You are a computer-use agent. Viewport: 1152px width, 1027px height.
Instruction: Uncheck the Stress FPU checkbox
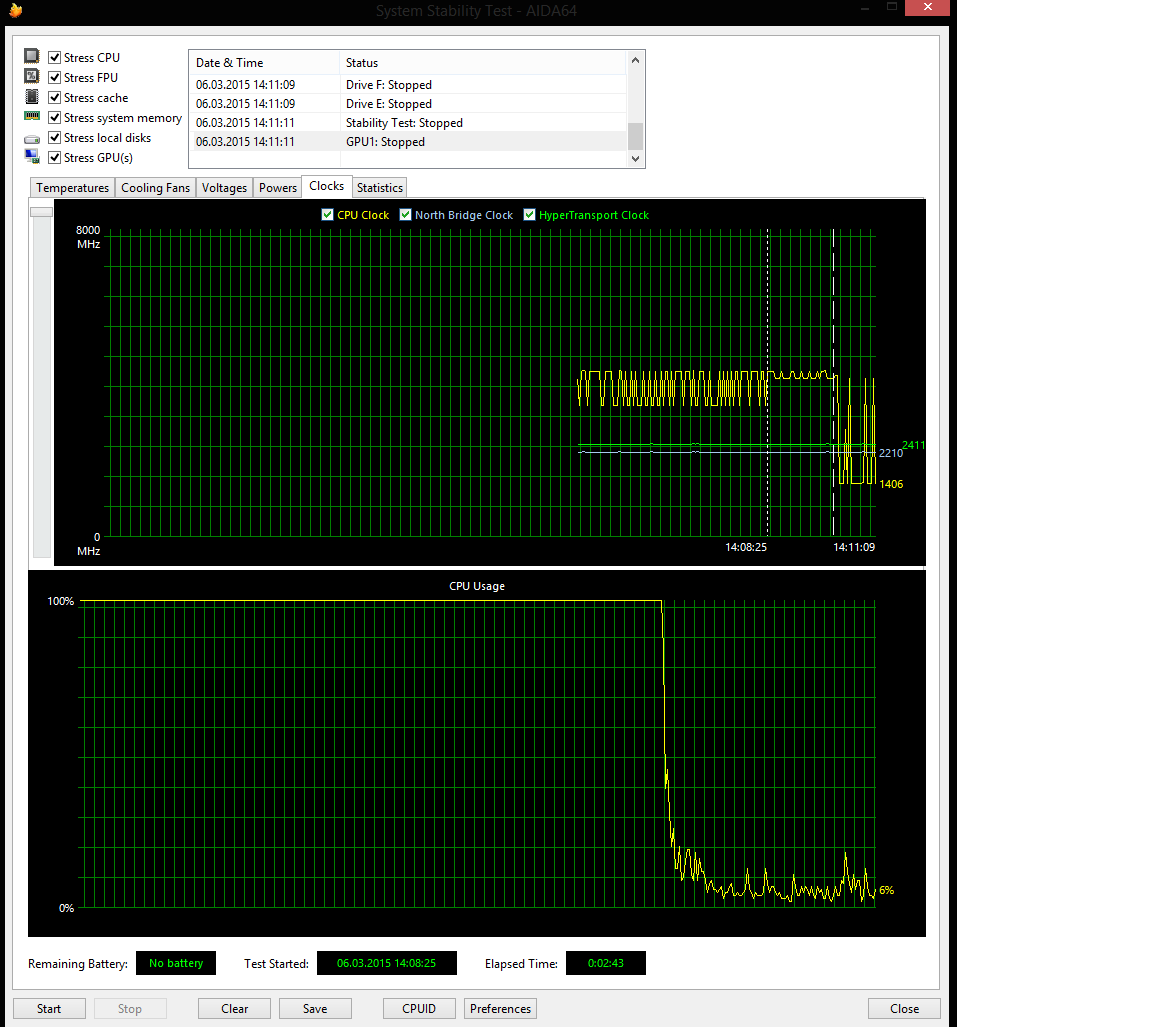tap(54, 77)
